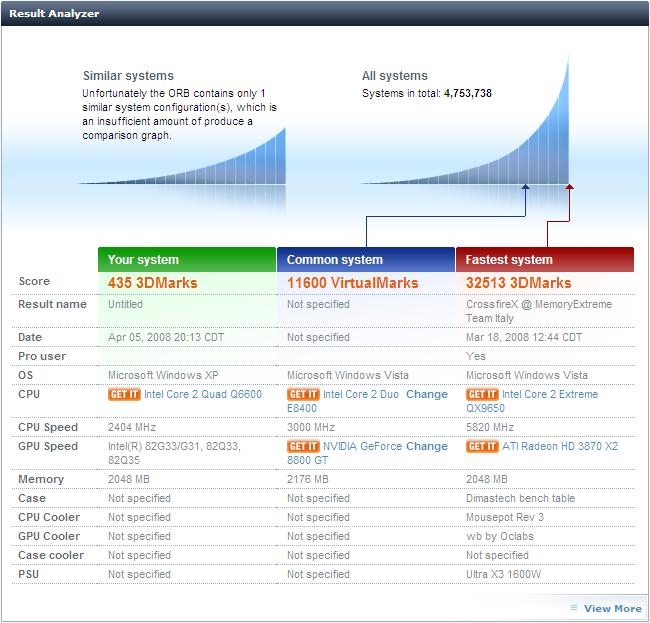The width and height of the screenshot is (650, 623).
Task: Click View More link
Action: [613, 608]
